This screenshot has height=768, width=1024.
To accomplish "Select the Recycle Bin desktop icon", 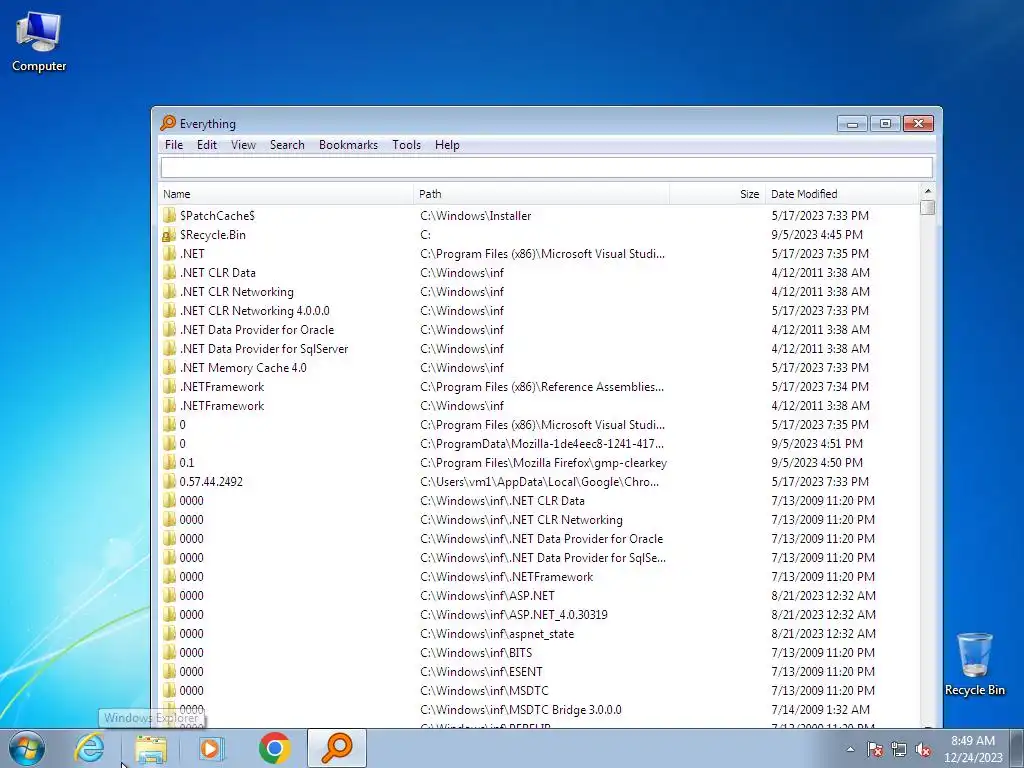I will point(974,664).
